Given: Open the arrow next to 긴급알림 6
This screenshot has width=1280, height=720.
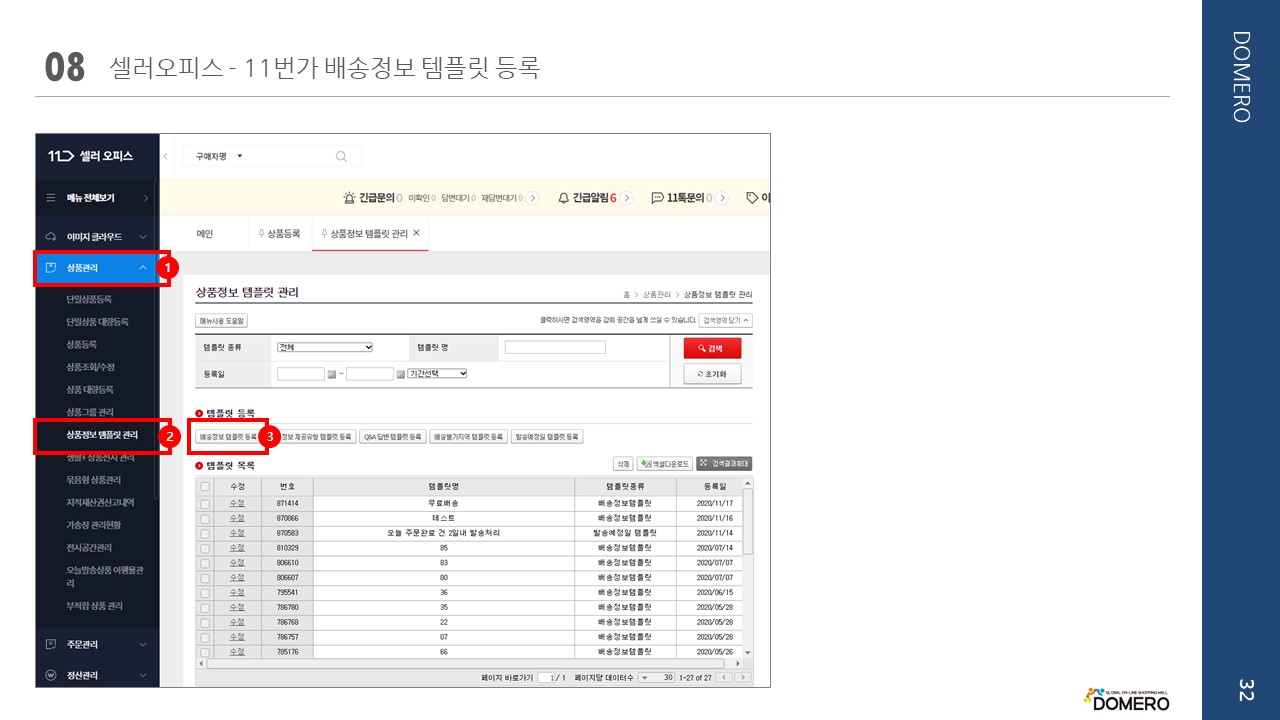Looking at the screenshot, I should (627, 198).
